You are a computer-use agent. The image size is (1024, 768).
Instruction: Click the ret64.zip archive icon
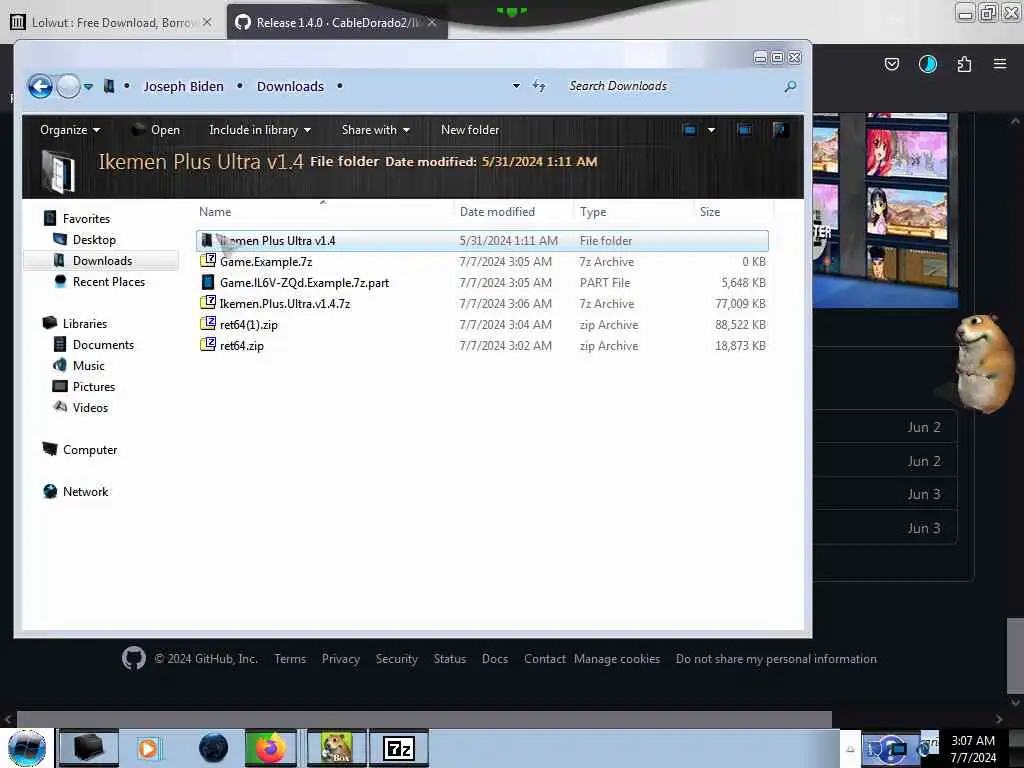pyautogui.click(x=208, y=345)
